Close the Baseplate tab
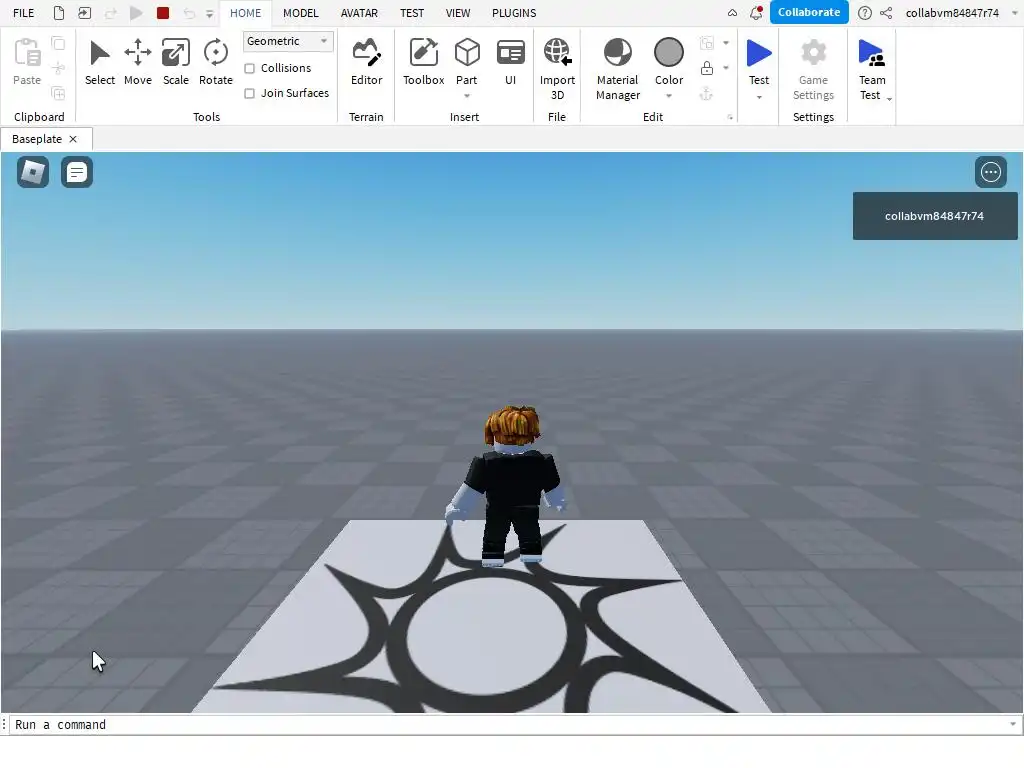This screenshot has width=1024, height=768. (x=73, y=139)
